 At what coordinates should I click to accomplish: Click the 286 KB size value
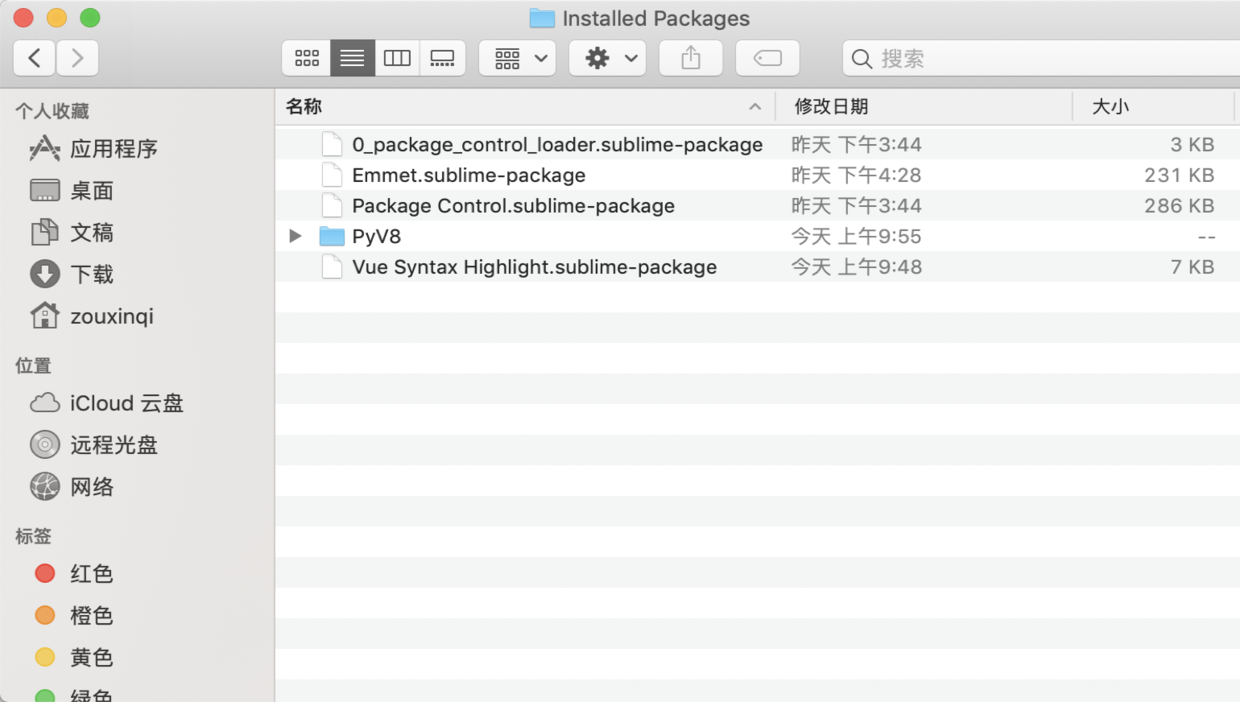(1179, 206)
